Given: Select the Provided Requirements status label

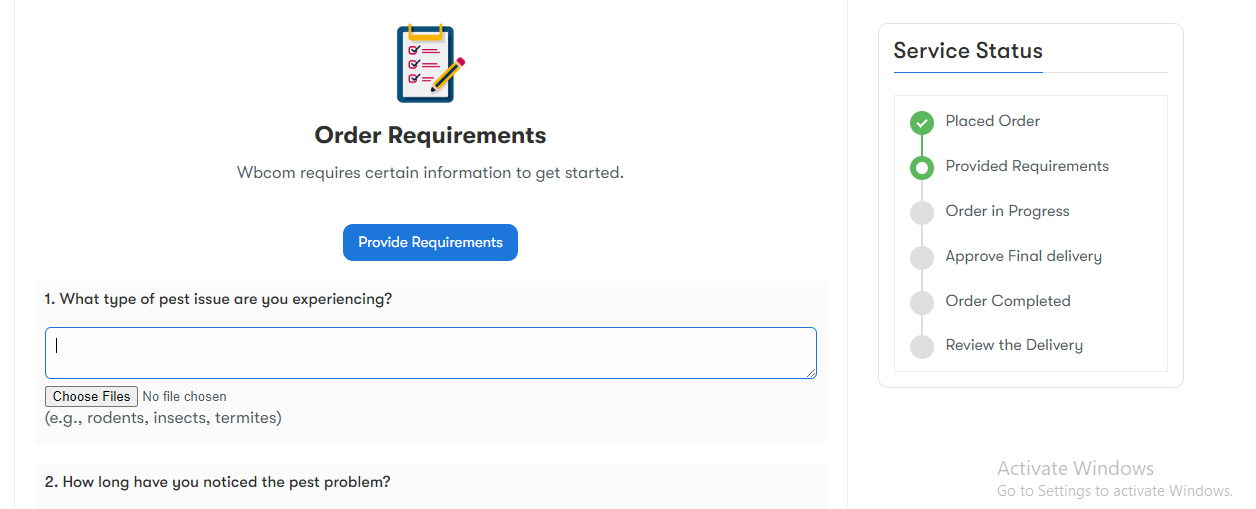Looking at the screenshot, I should point(1027,166).
